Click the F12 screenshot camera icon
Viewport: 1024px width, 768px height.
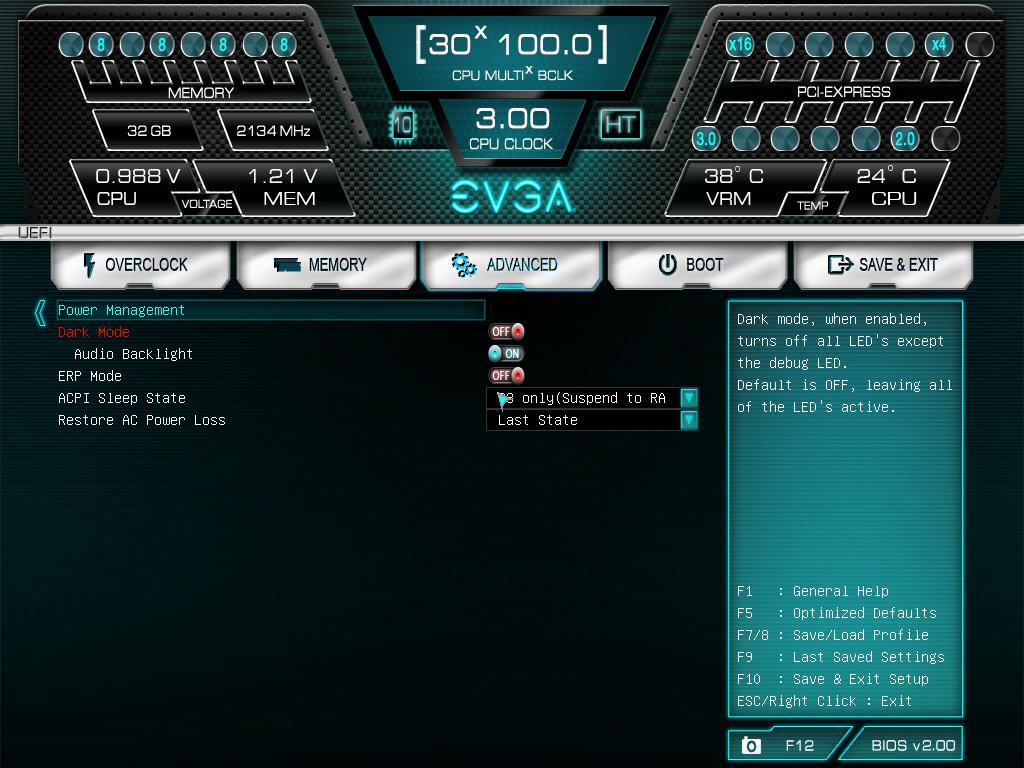(x=751, y=745)
